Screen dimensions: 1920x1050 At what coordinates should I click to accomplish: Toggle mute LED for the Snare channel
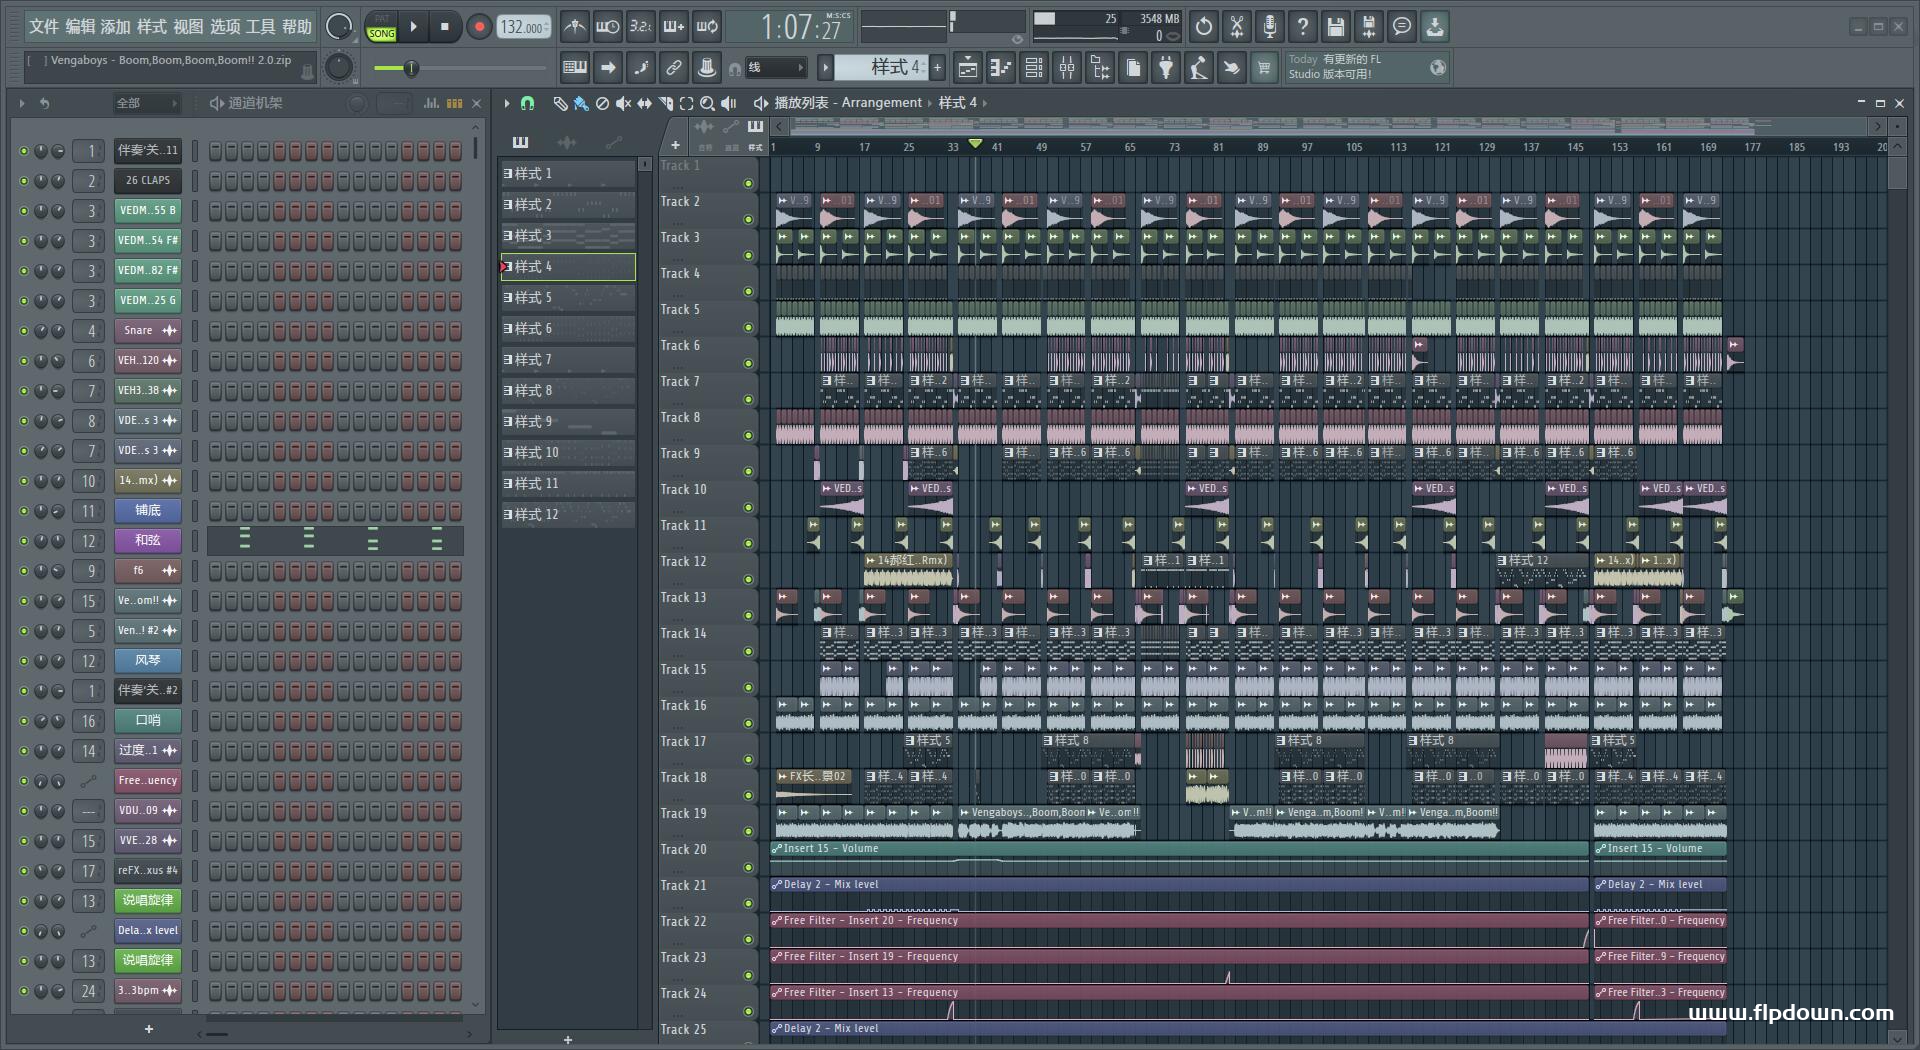24,331
